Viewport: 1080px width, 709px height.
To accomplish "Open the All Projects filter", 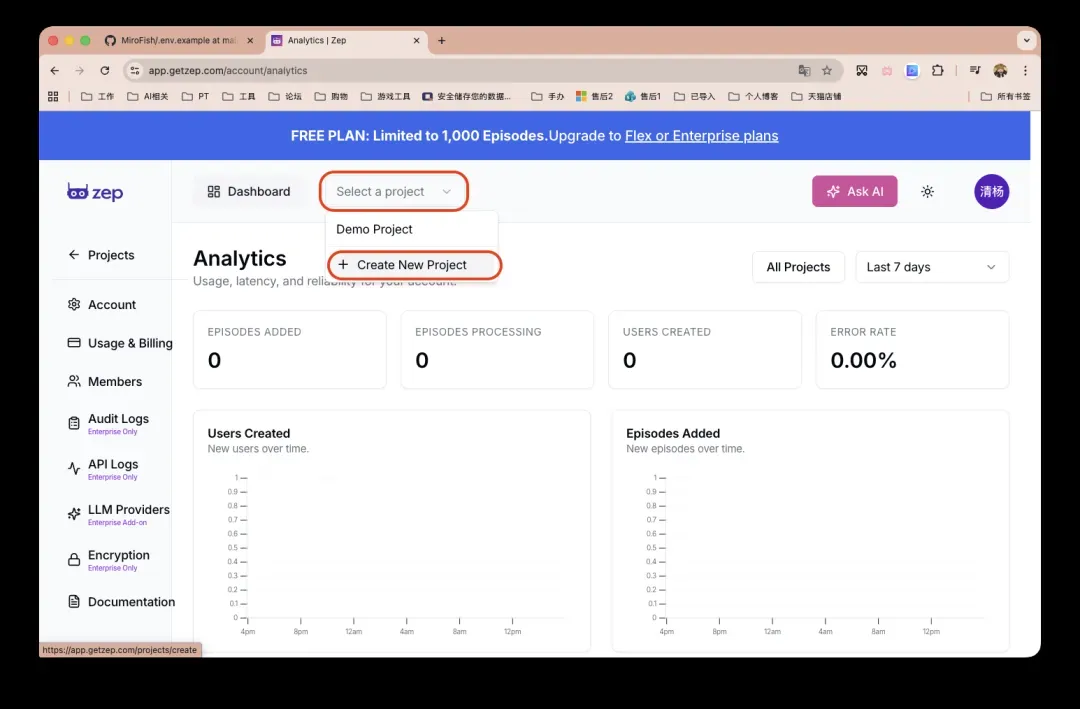I will pyautogui.click(x=798, y=267).
